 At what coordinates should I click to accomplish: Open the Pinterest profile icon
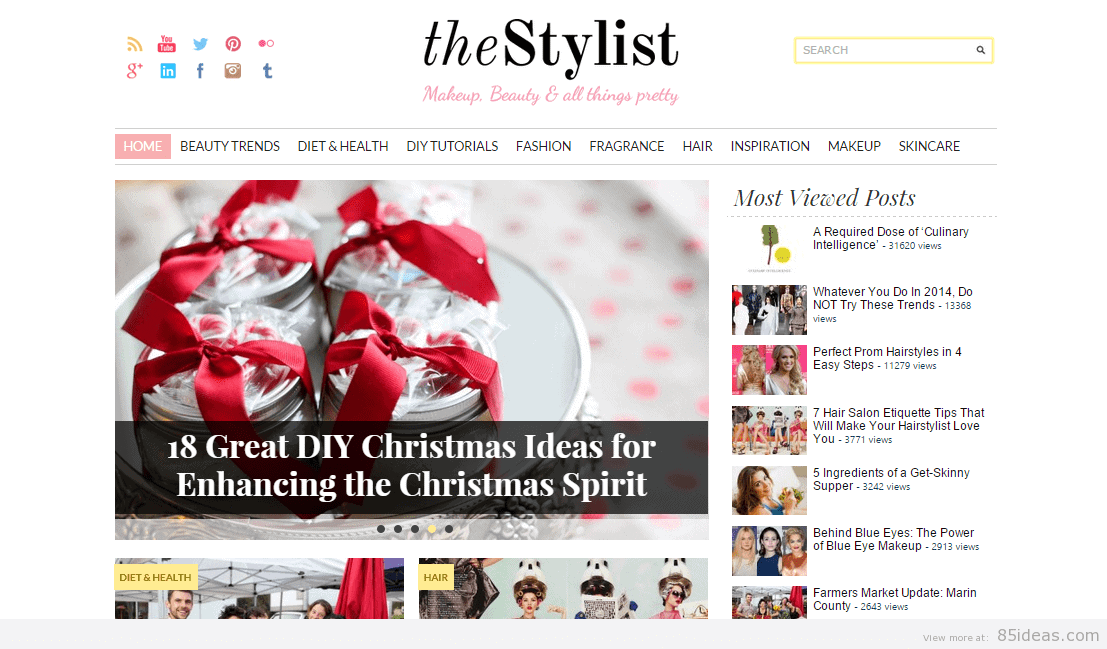click(233, 44)
